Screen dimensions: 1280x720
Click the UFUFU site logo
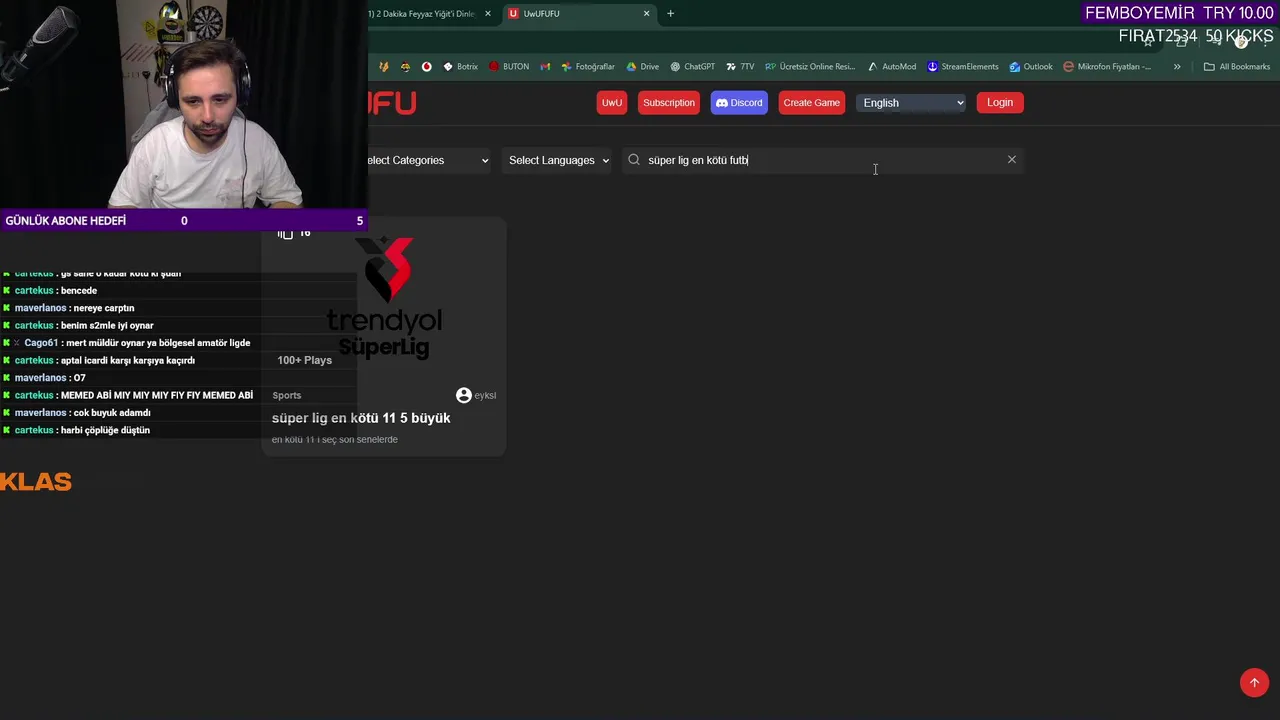click(392, 103)
